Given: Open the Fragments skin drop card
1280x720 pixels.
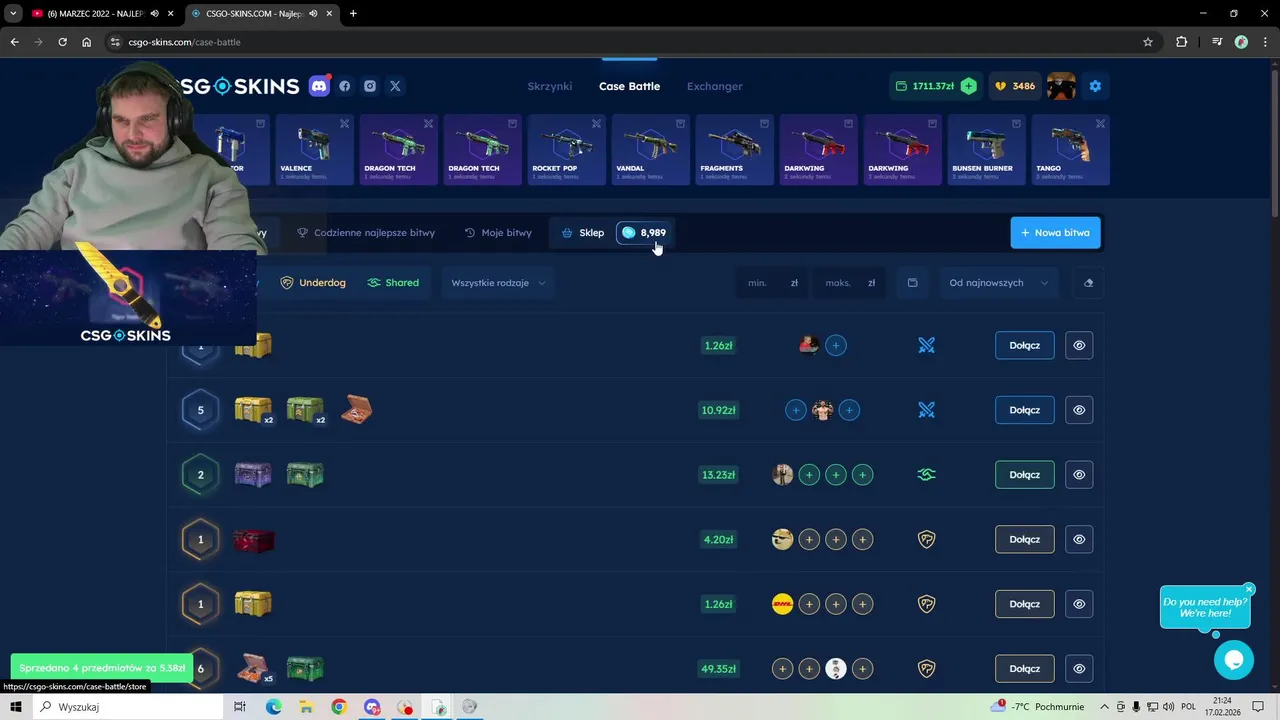Looking at the screenshot, I should coord(733,150).
